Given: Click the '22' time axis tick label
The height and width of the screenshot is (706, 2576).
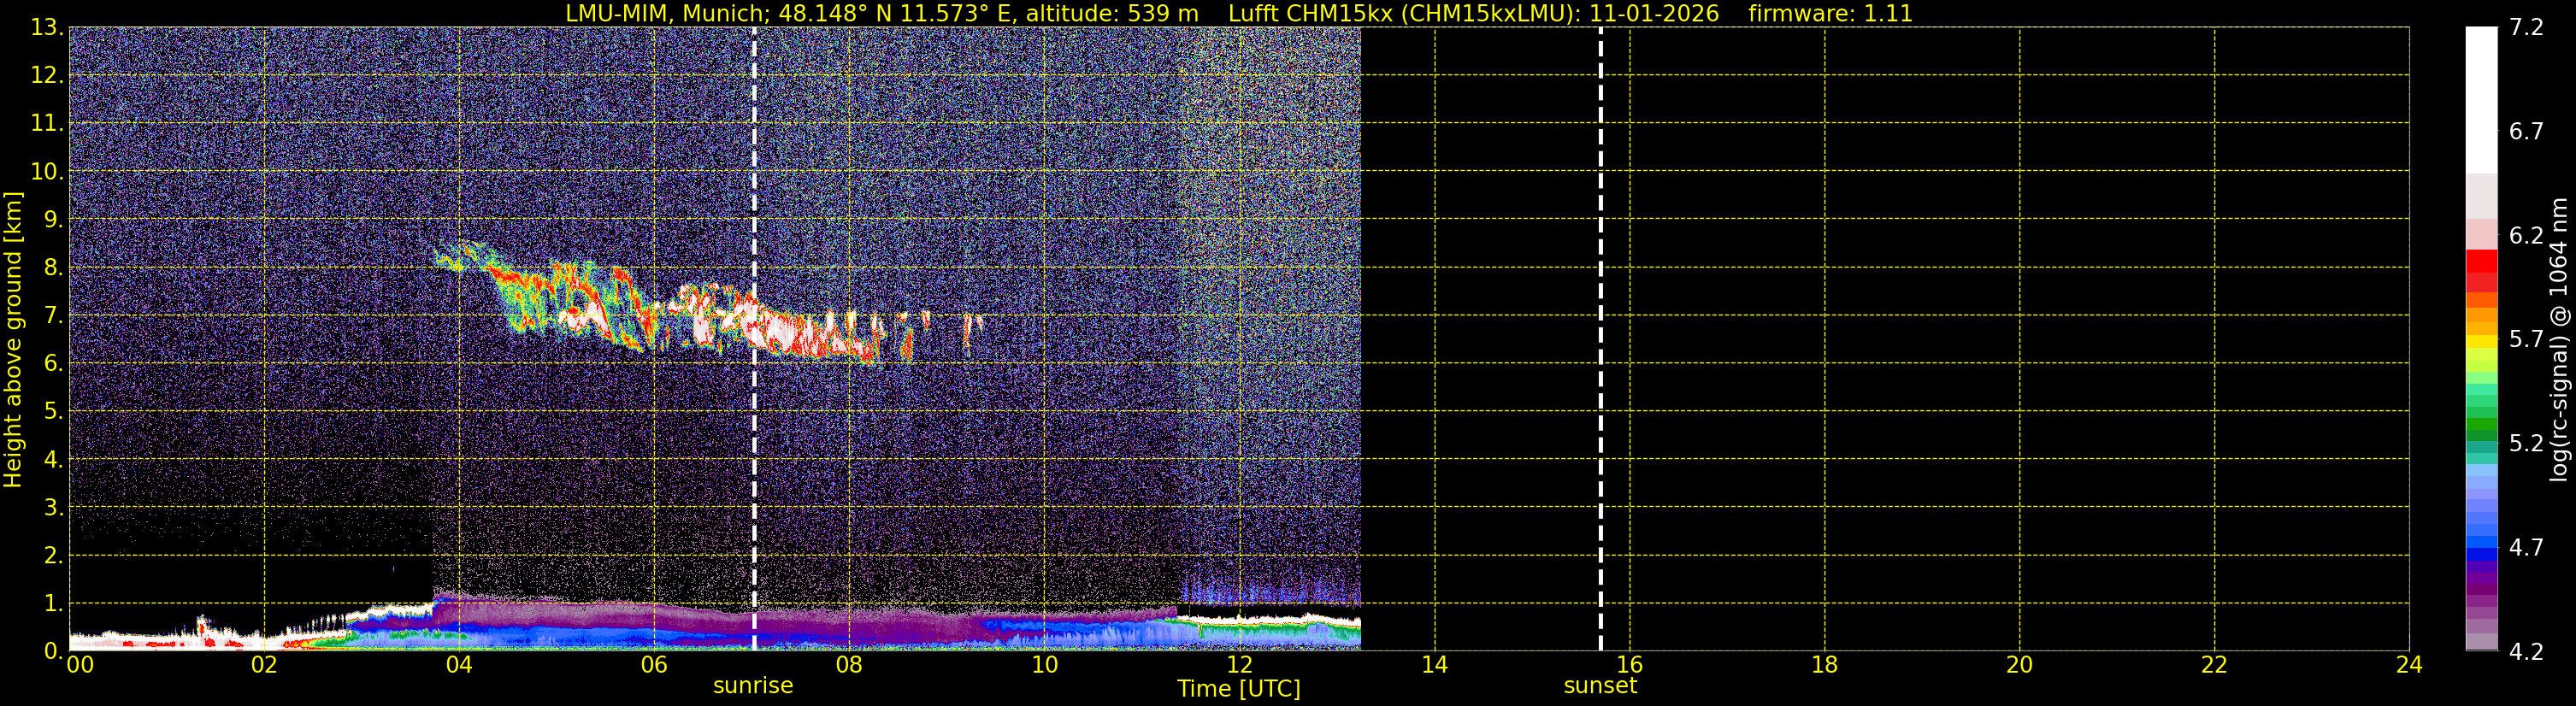Looking at the screenshot, I should tap(2214, 664).
